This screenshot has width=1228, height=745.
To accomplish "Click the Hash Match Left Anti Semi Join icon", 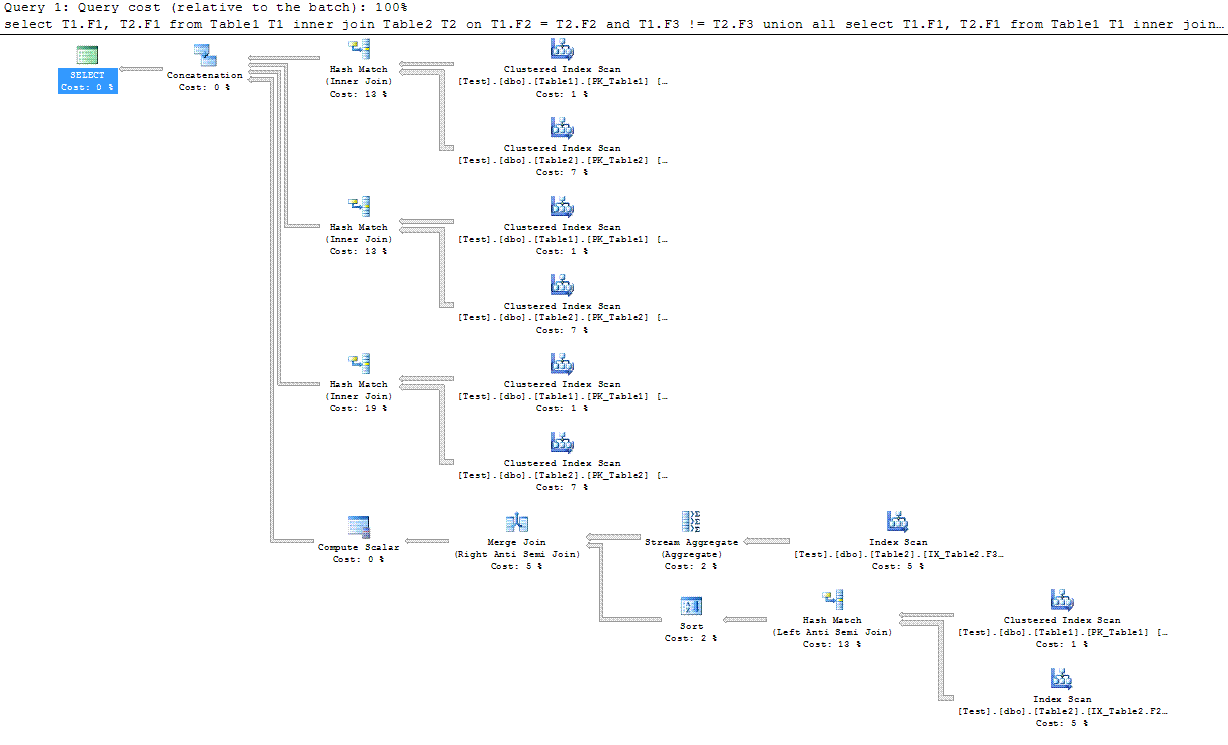I will coord(831,599).
